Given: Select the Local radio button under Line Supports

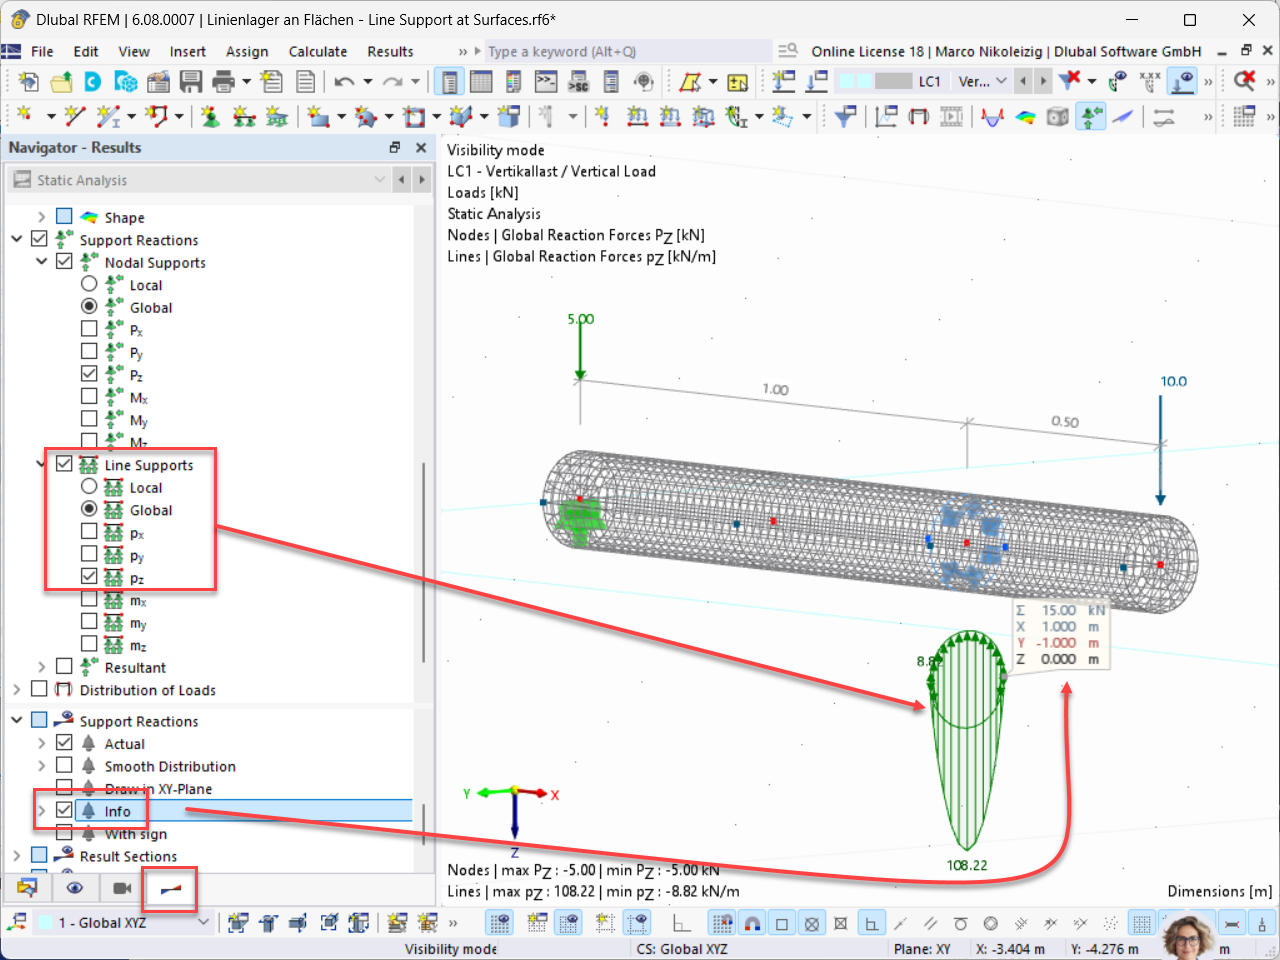Looking at the screenshot, I should pyautogui.click(x=89, y=487).
